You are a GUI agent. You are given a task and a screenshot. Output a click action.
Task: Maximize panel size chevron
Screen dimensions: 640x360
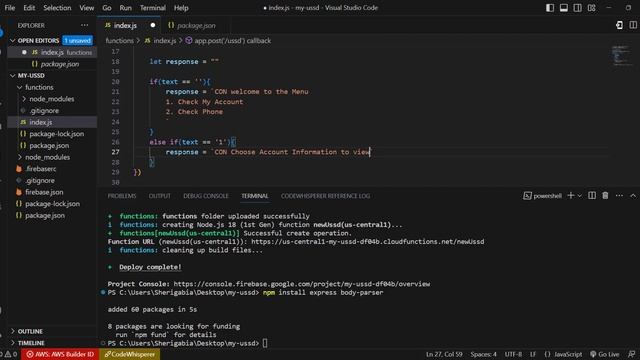coord(633,196)
